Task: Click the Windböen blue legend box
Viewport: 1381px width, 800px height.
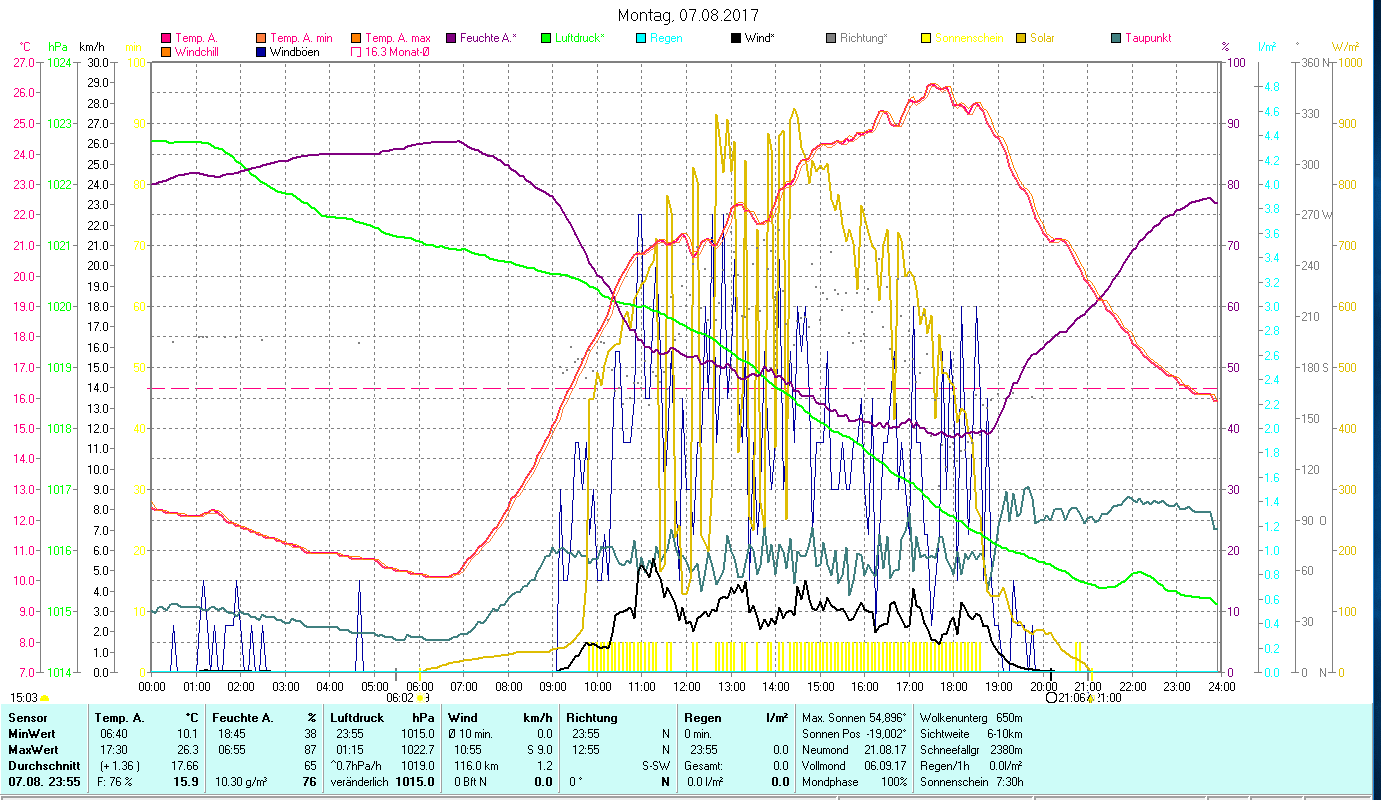Action: point(262,52)
